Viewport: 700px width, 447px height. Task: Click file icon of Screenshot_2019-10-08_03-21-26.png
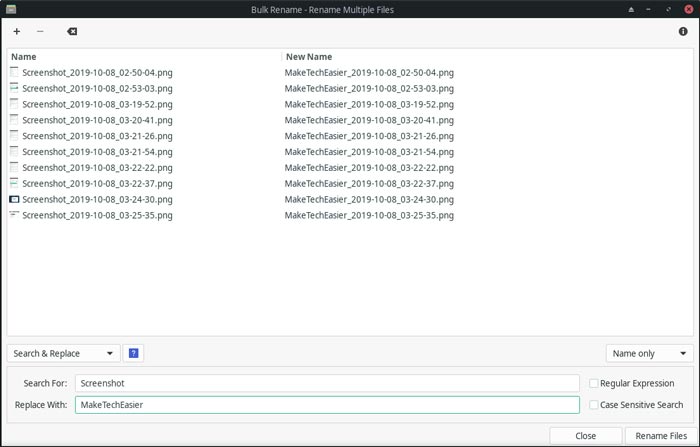pos(14,136)
